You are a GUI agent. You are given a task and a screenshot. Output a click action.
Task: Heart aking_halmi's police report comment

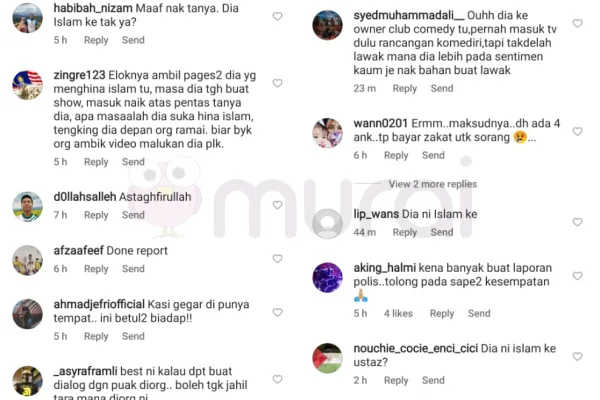(577, 276)
